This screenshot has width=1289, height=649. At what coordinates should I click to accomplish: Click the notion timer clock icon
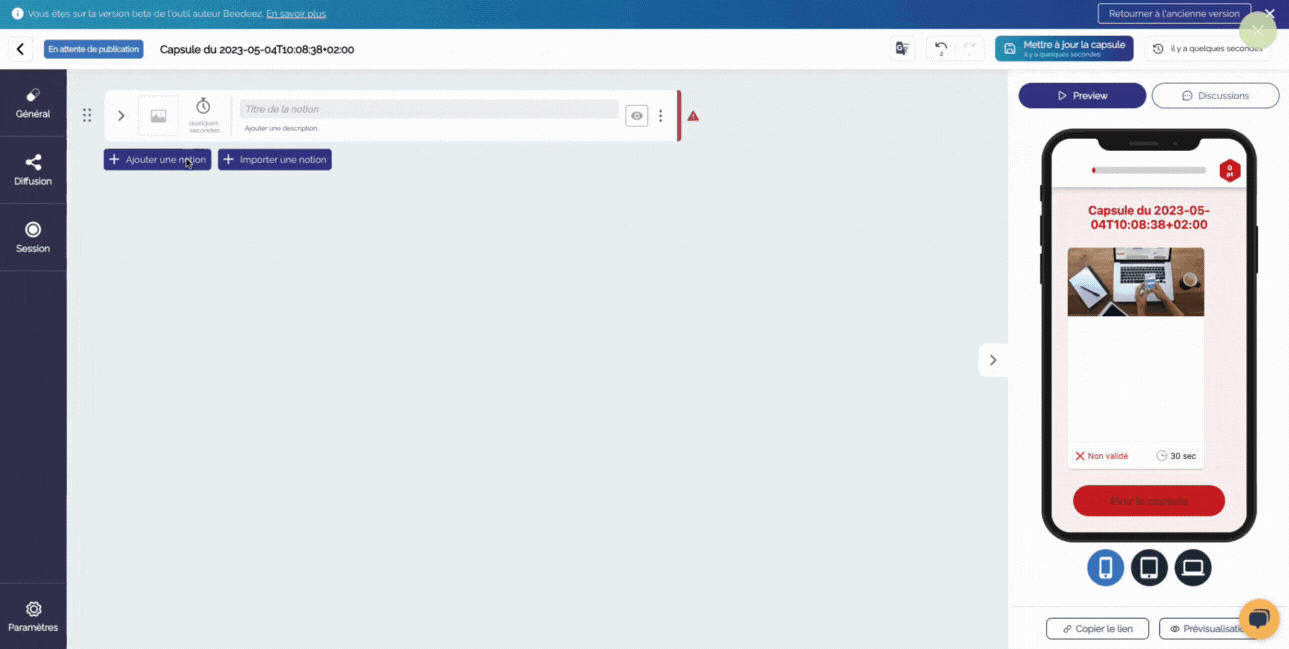point(203,106)
